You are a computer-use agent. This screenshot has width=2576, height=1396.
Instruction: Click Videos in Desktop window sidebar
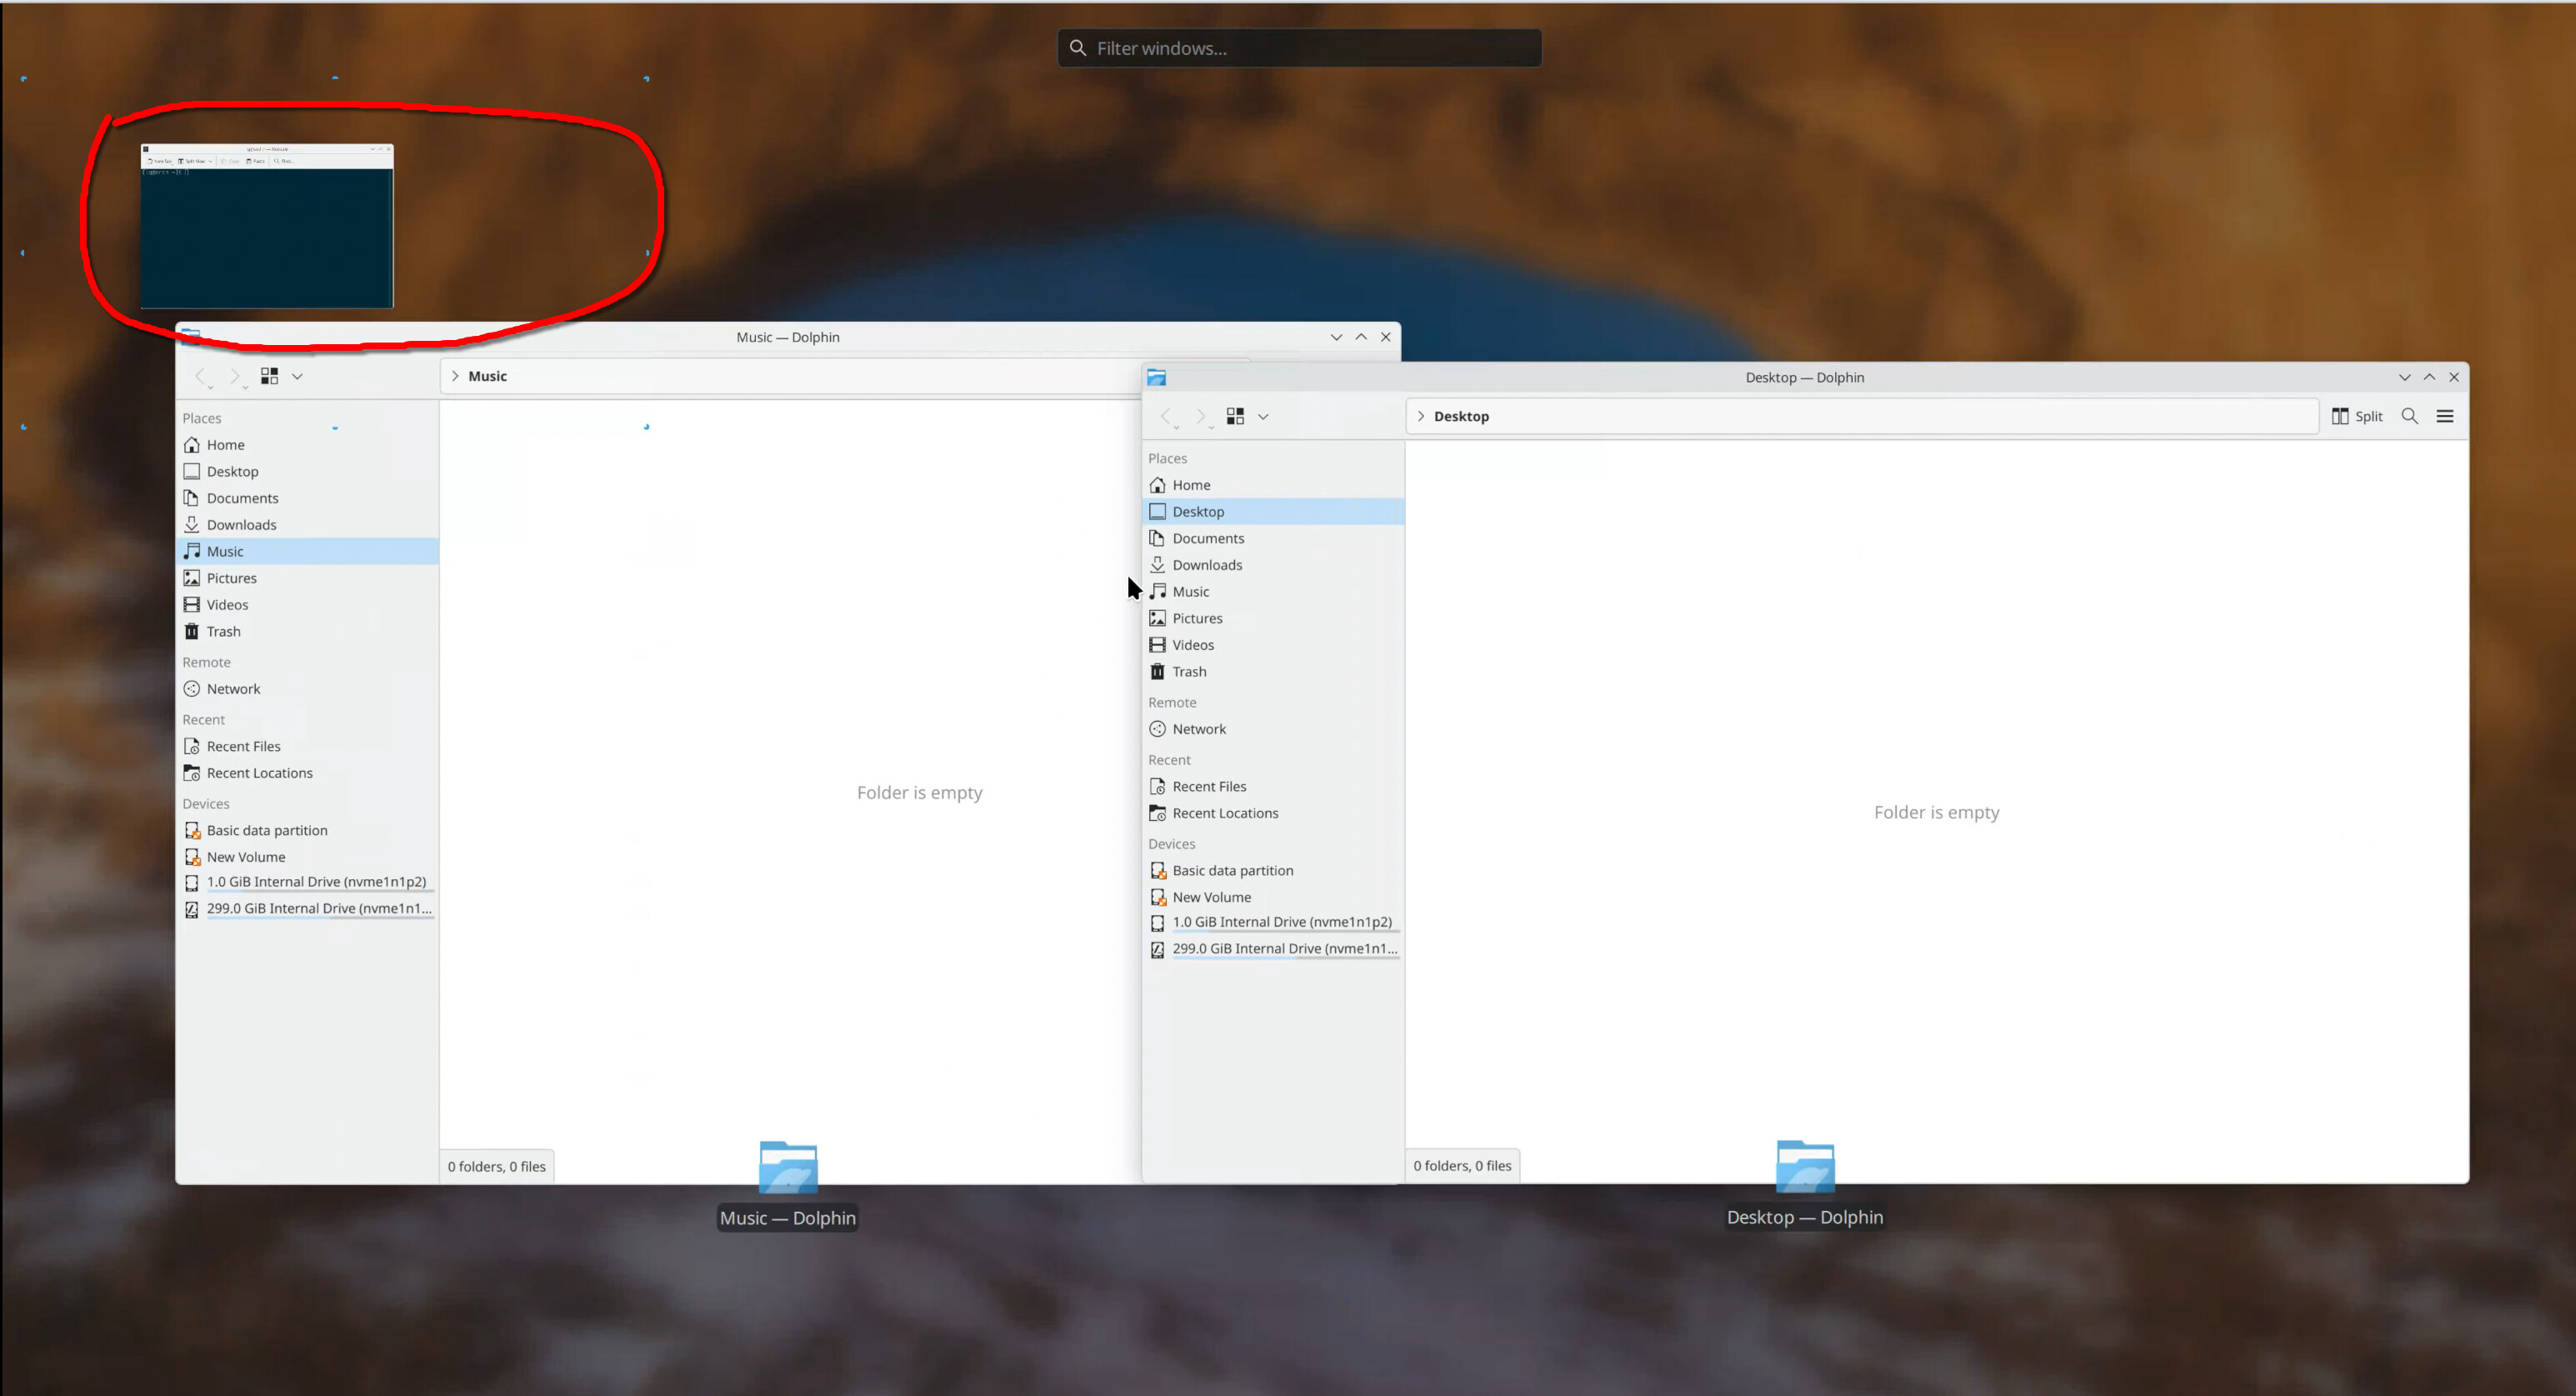1193,645
